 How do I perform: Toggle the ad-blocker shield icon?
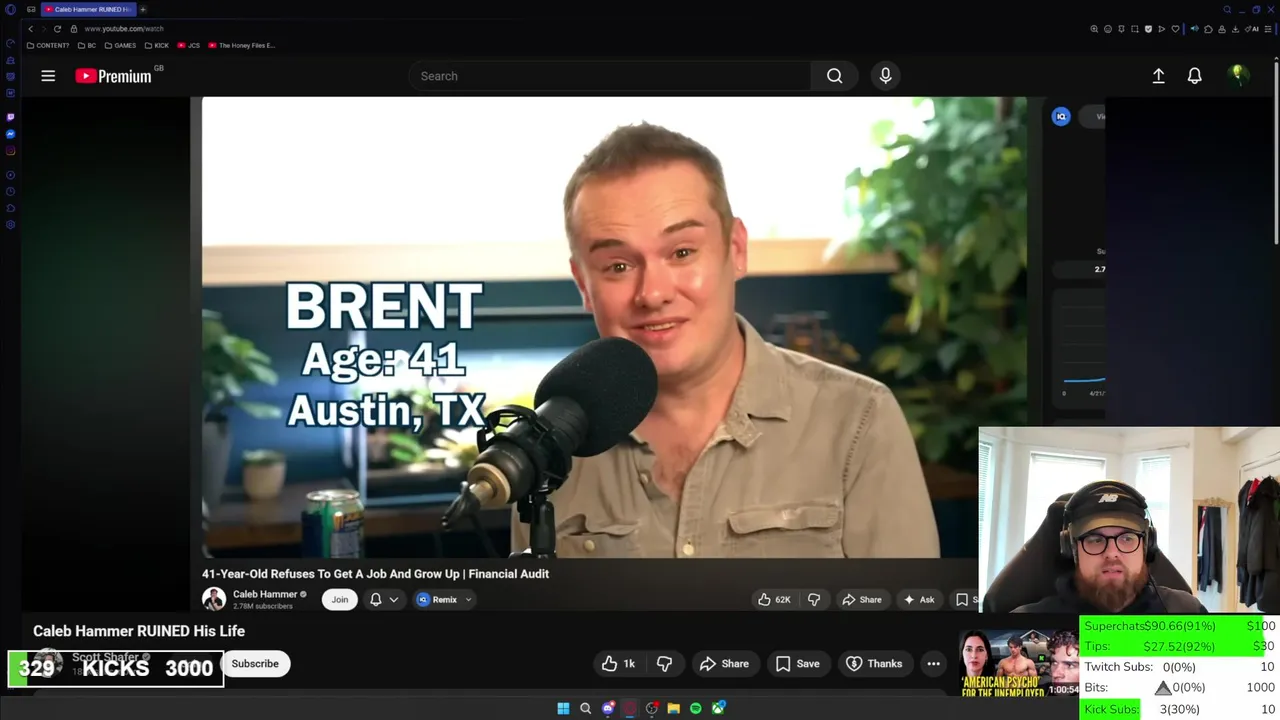coord(1148,29)
